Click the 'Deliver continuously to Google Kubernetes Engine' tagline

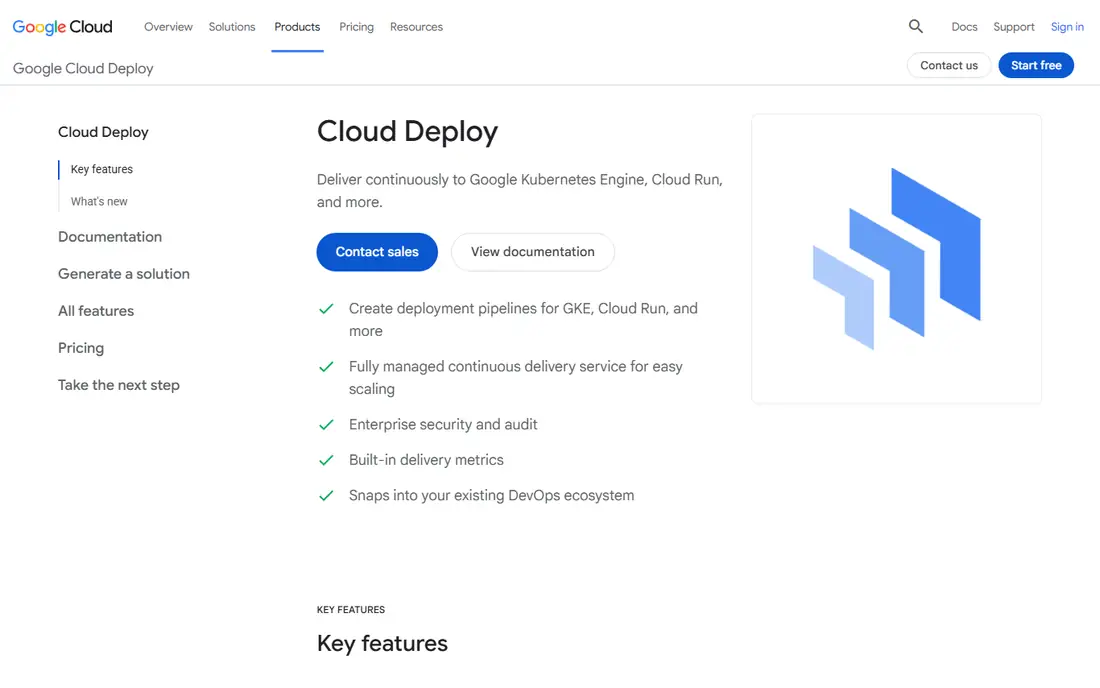520,191
